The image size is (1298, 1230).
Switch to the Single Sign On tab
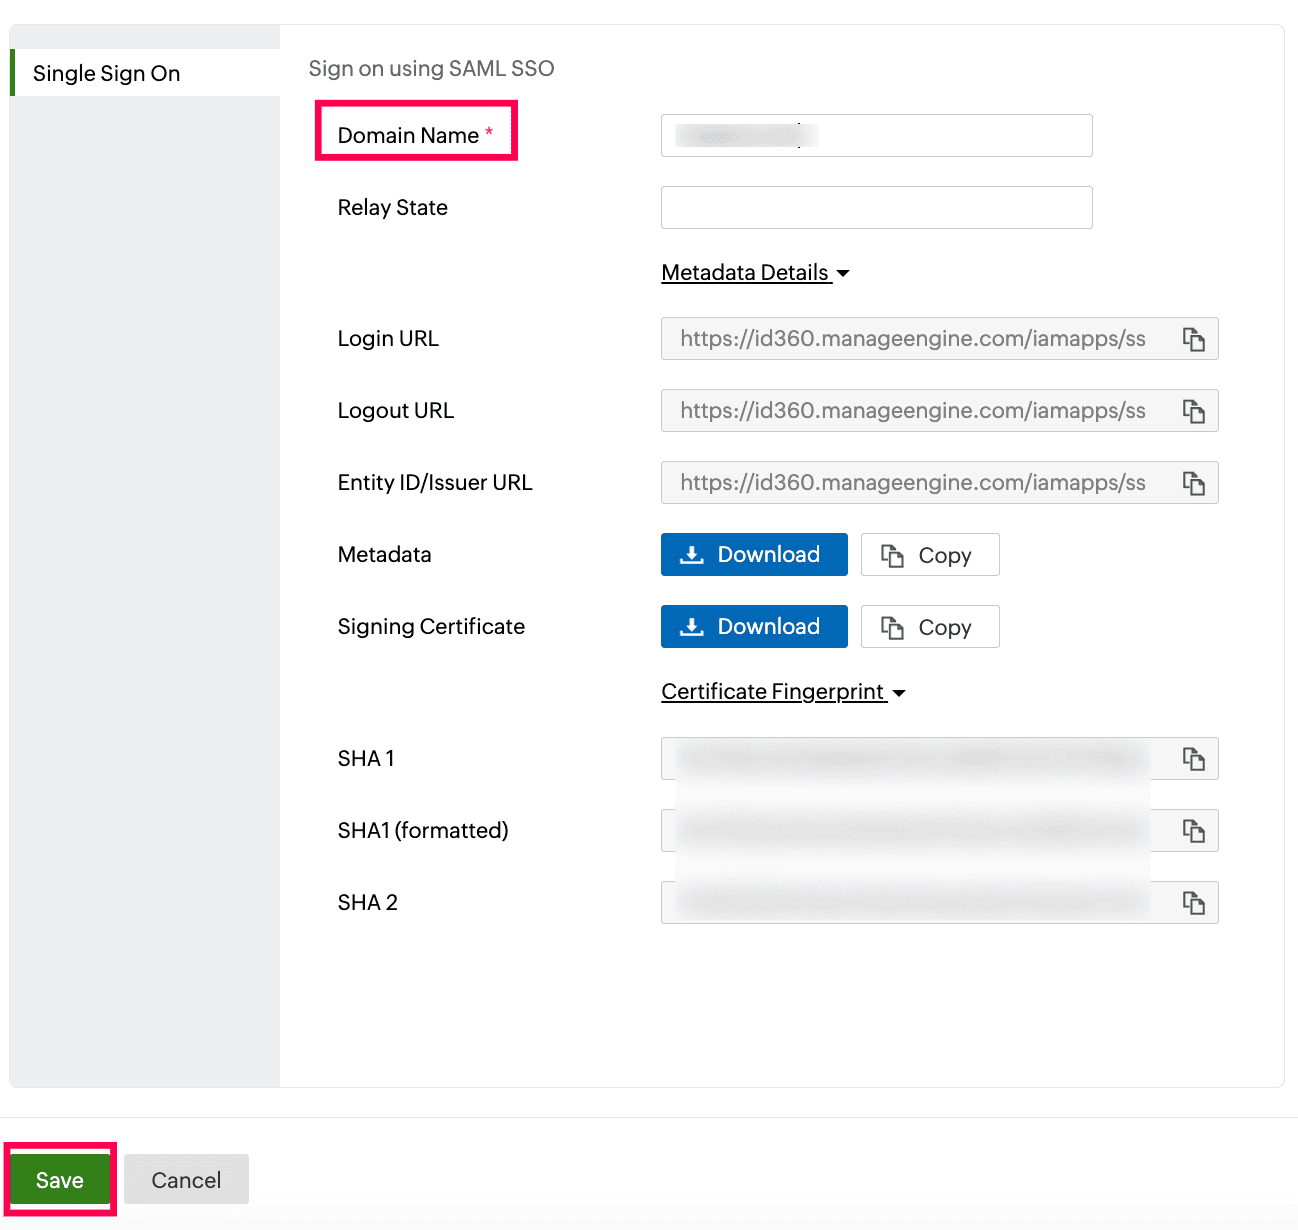(107, 72)
